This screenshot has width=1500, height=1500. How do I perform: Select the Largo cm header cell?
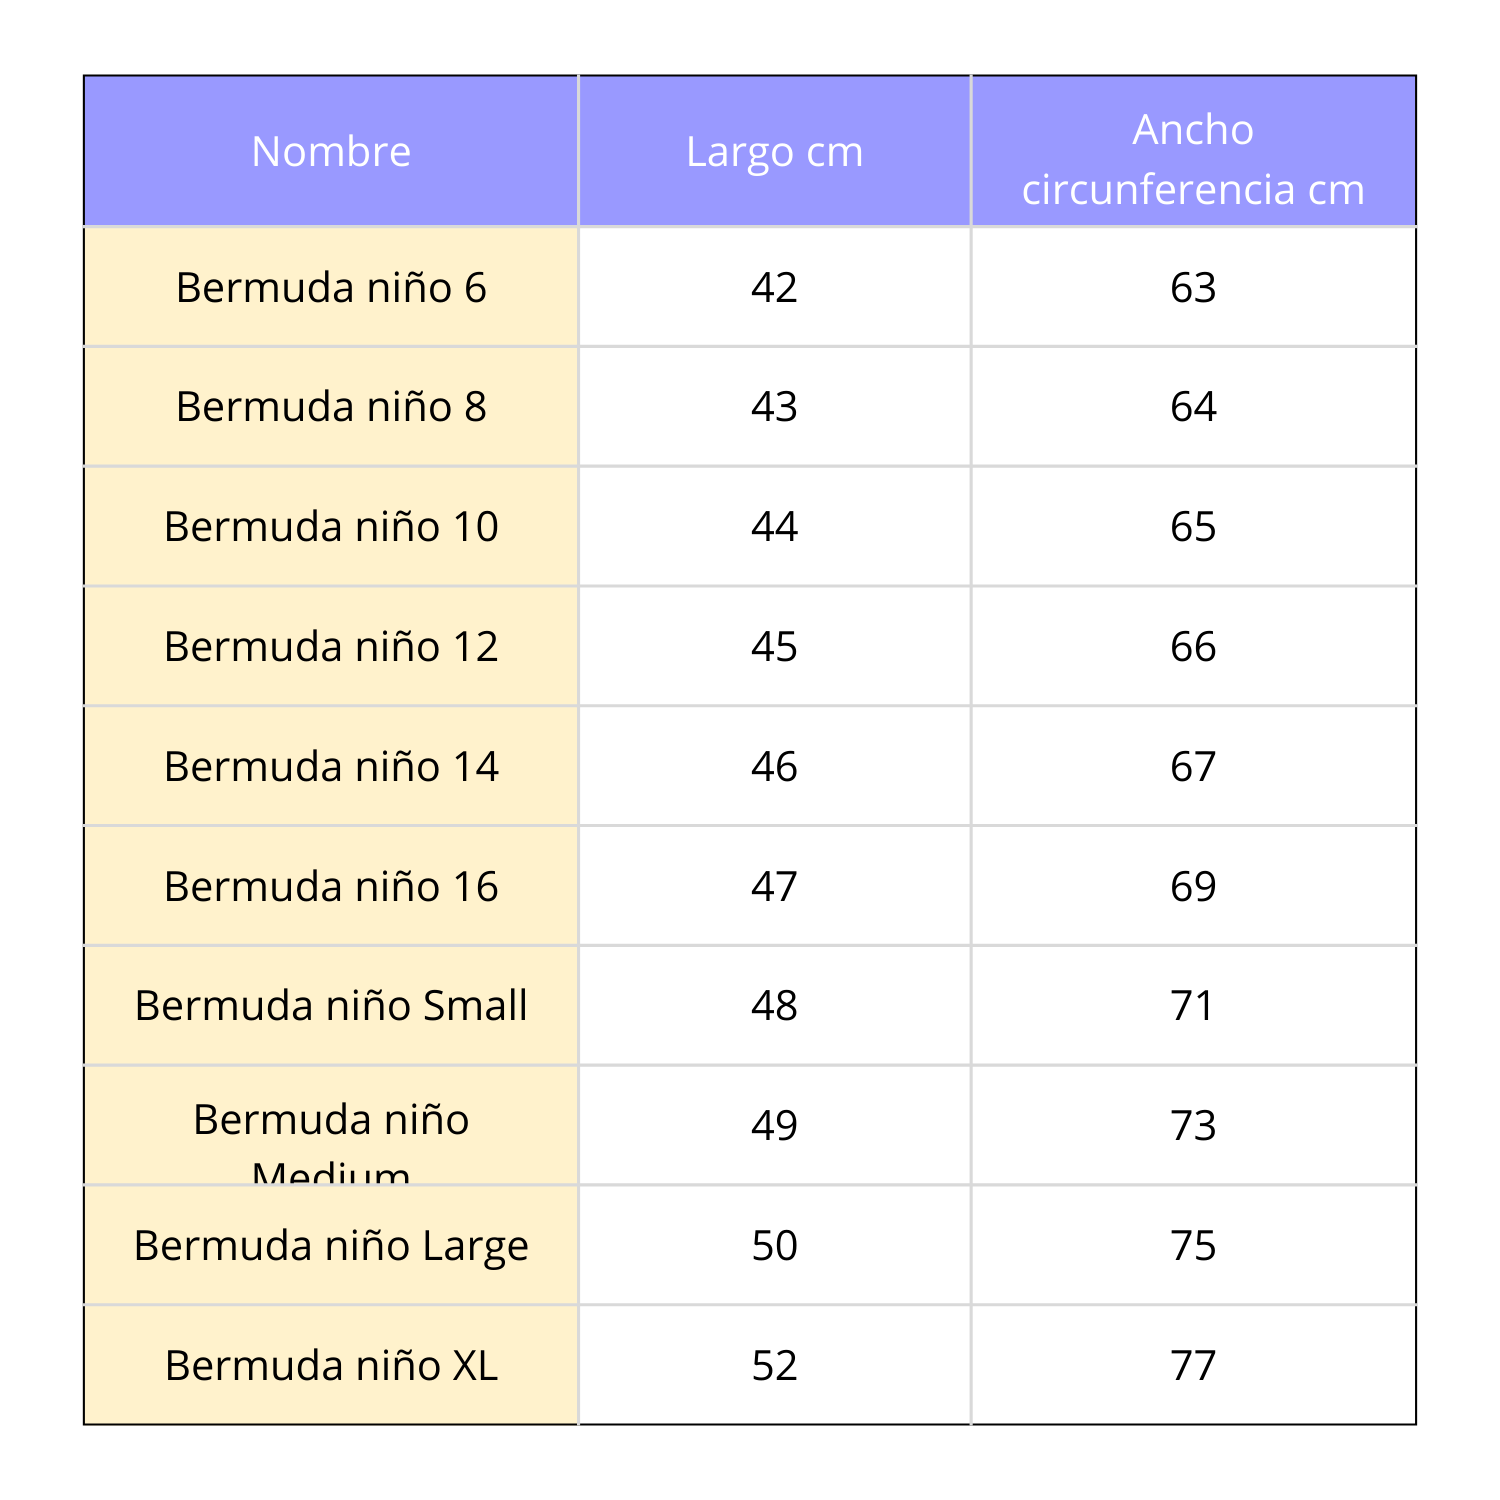[774, 151]
